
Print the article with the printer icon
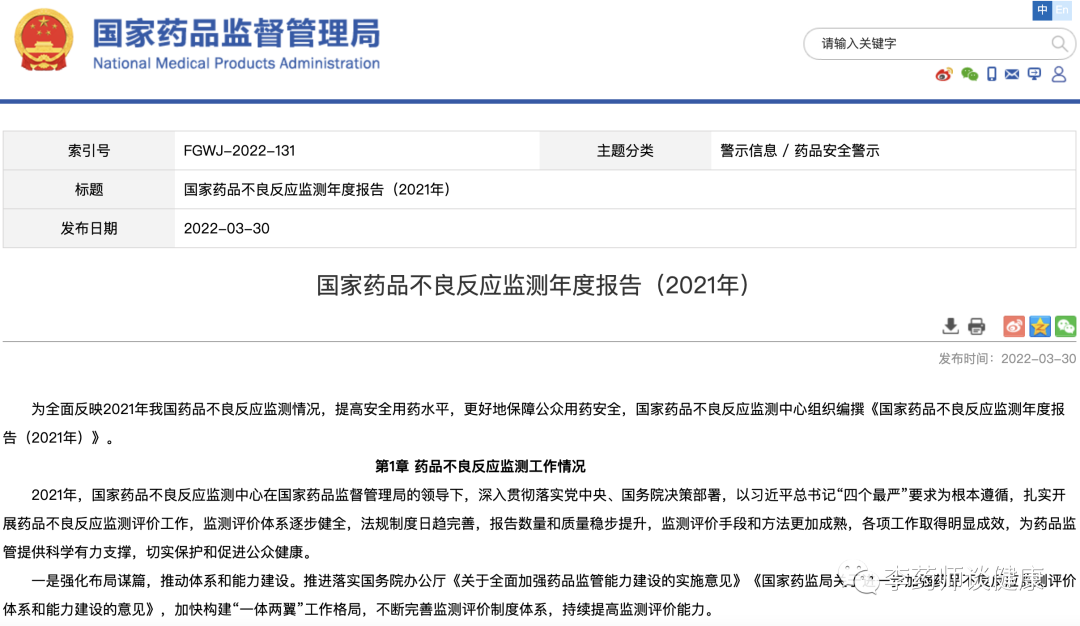point(976,326)
